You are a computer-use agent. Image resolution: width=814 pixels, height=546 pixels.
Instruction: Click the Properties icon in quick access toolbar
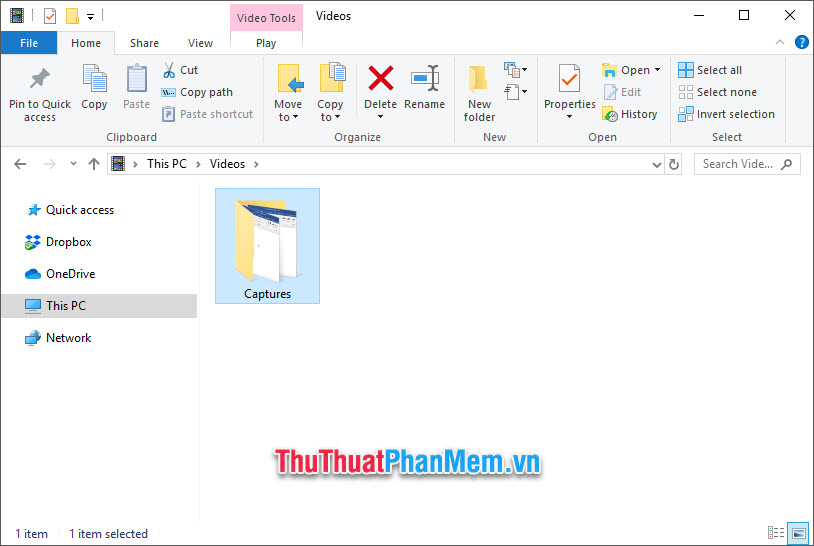[50, 16]
